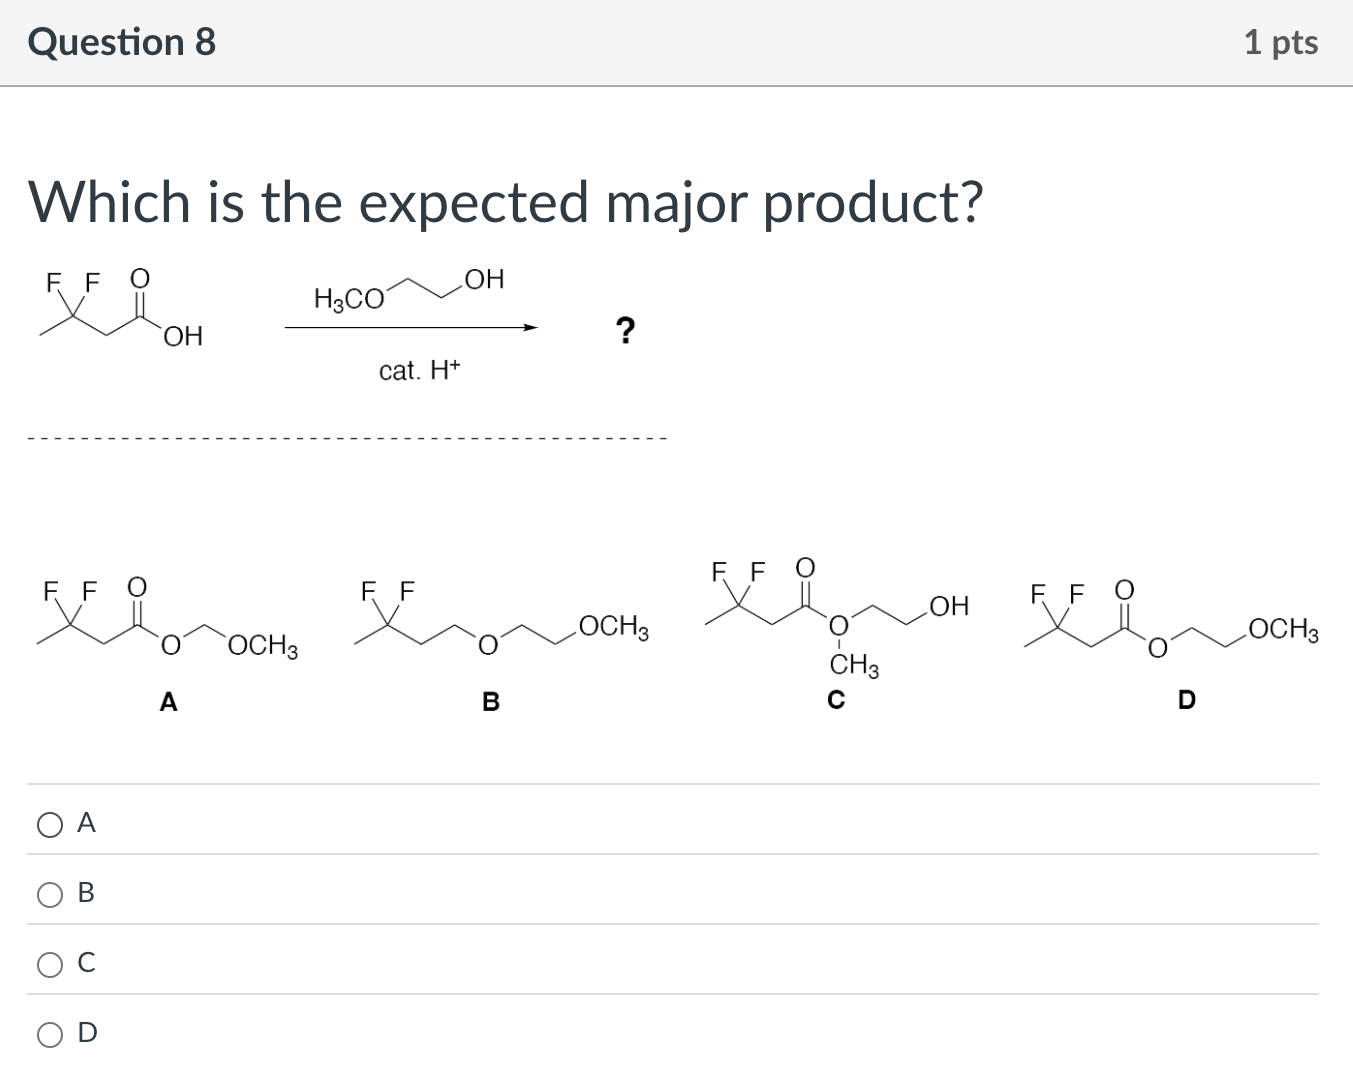Click the "cat. H+" catalyst label
The width and height of the screenshot is (1353, 1089).
(x=419, y=371)
